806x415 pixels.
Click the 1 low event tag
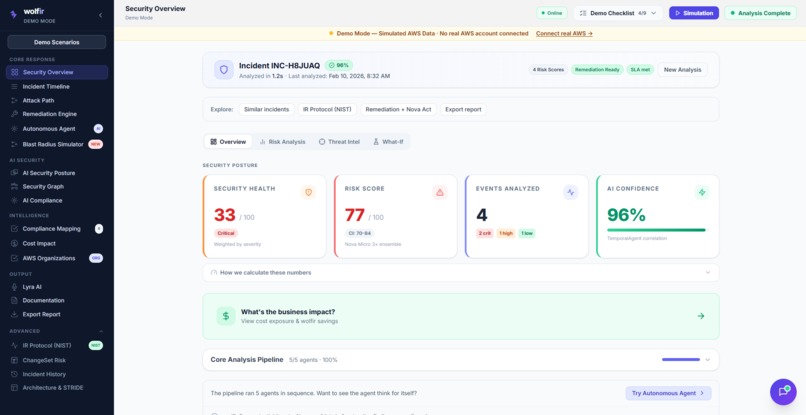click(527, 233)
